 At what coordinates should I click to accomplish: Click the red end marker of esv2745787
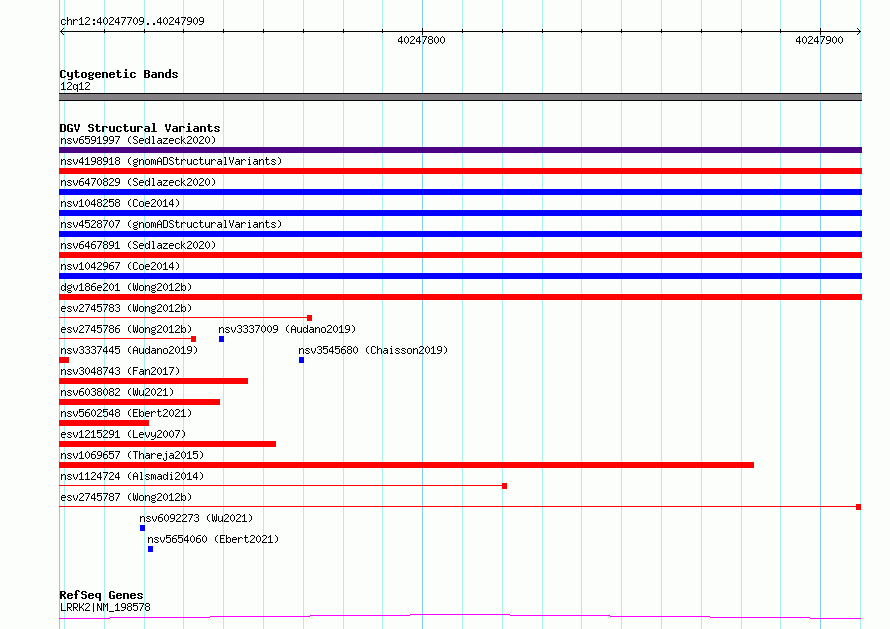(x=859, y=507)
